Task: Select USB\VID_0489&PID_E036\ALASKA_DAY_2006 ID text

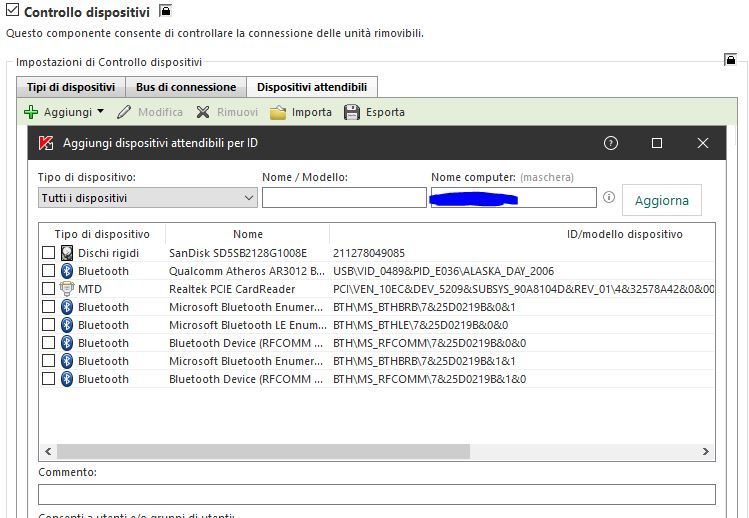Action: pos(443,271)
